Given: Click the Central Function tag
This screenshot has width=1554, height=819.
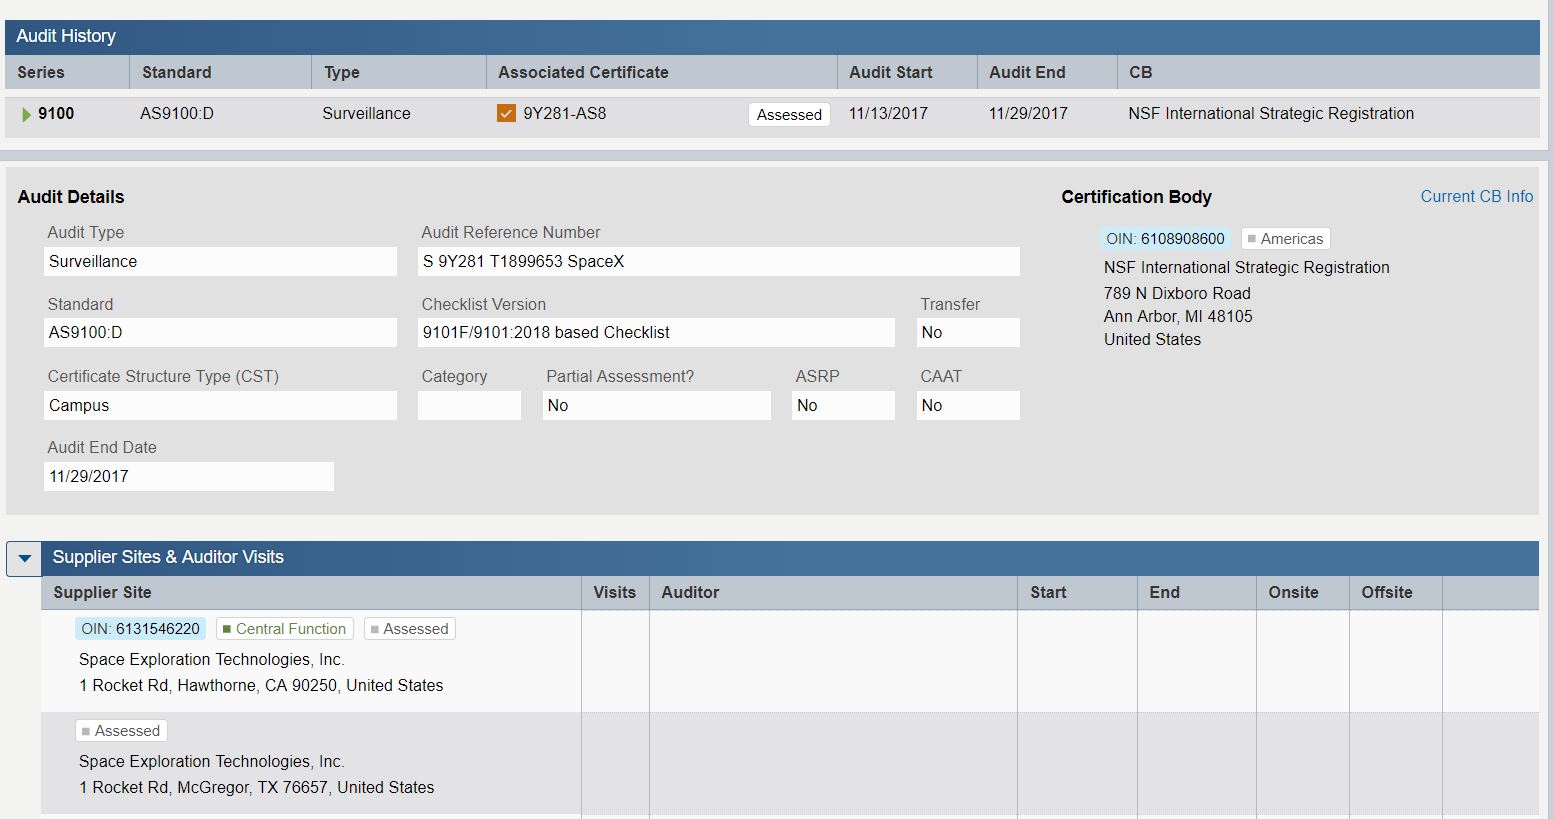Looking at the screenshot, I should tap(284, 629).
